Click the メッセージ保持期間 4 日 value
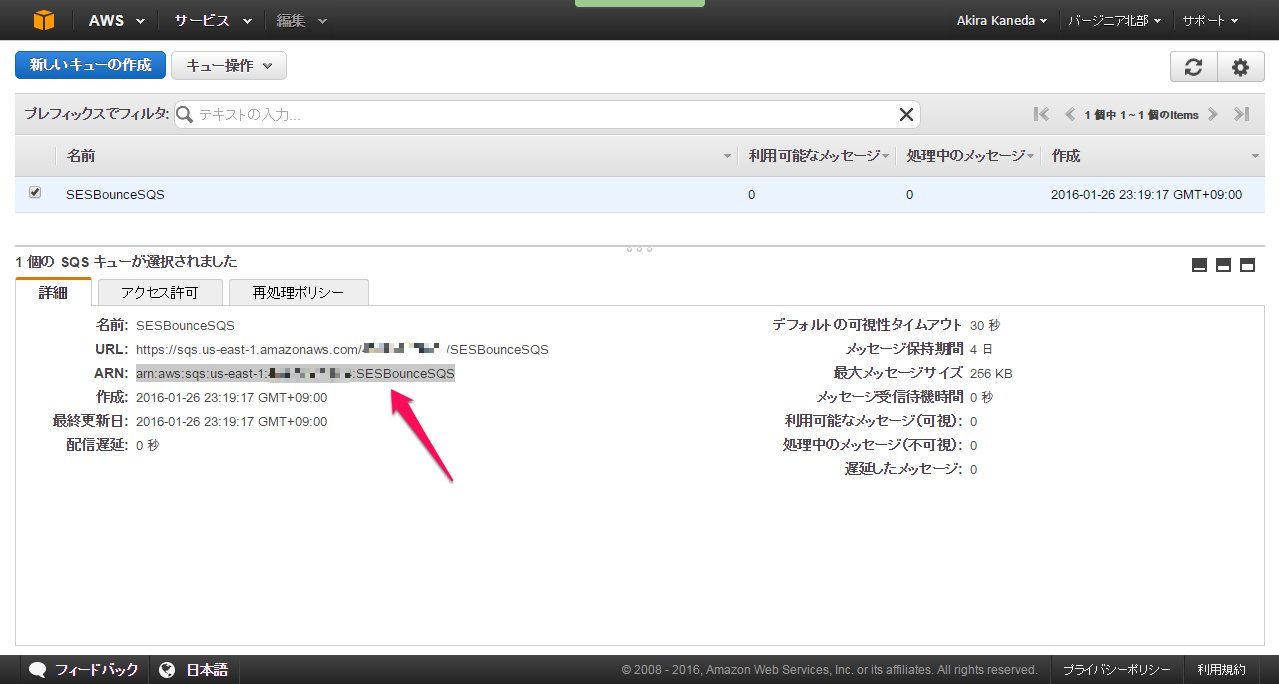The width and height of the screenshot is (1279, 684). click(981, 349)
